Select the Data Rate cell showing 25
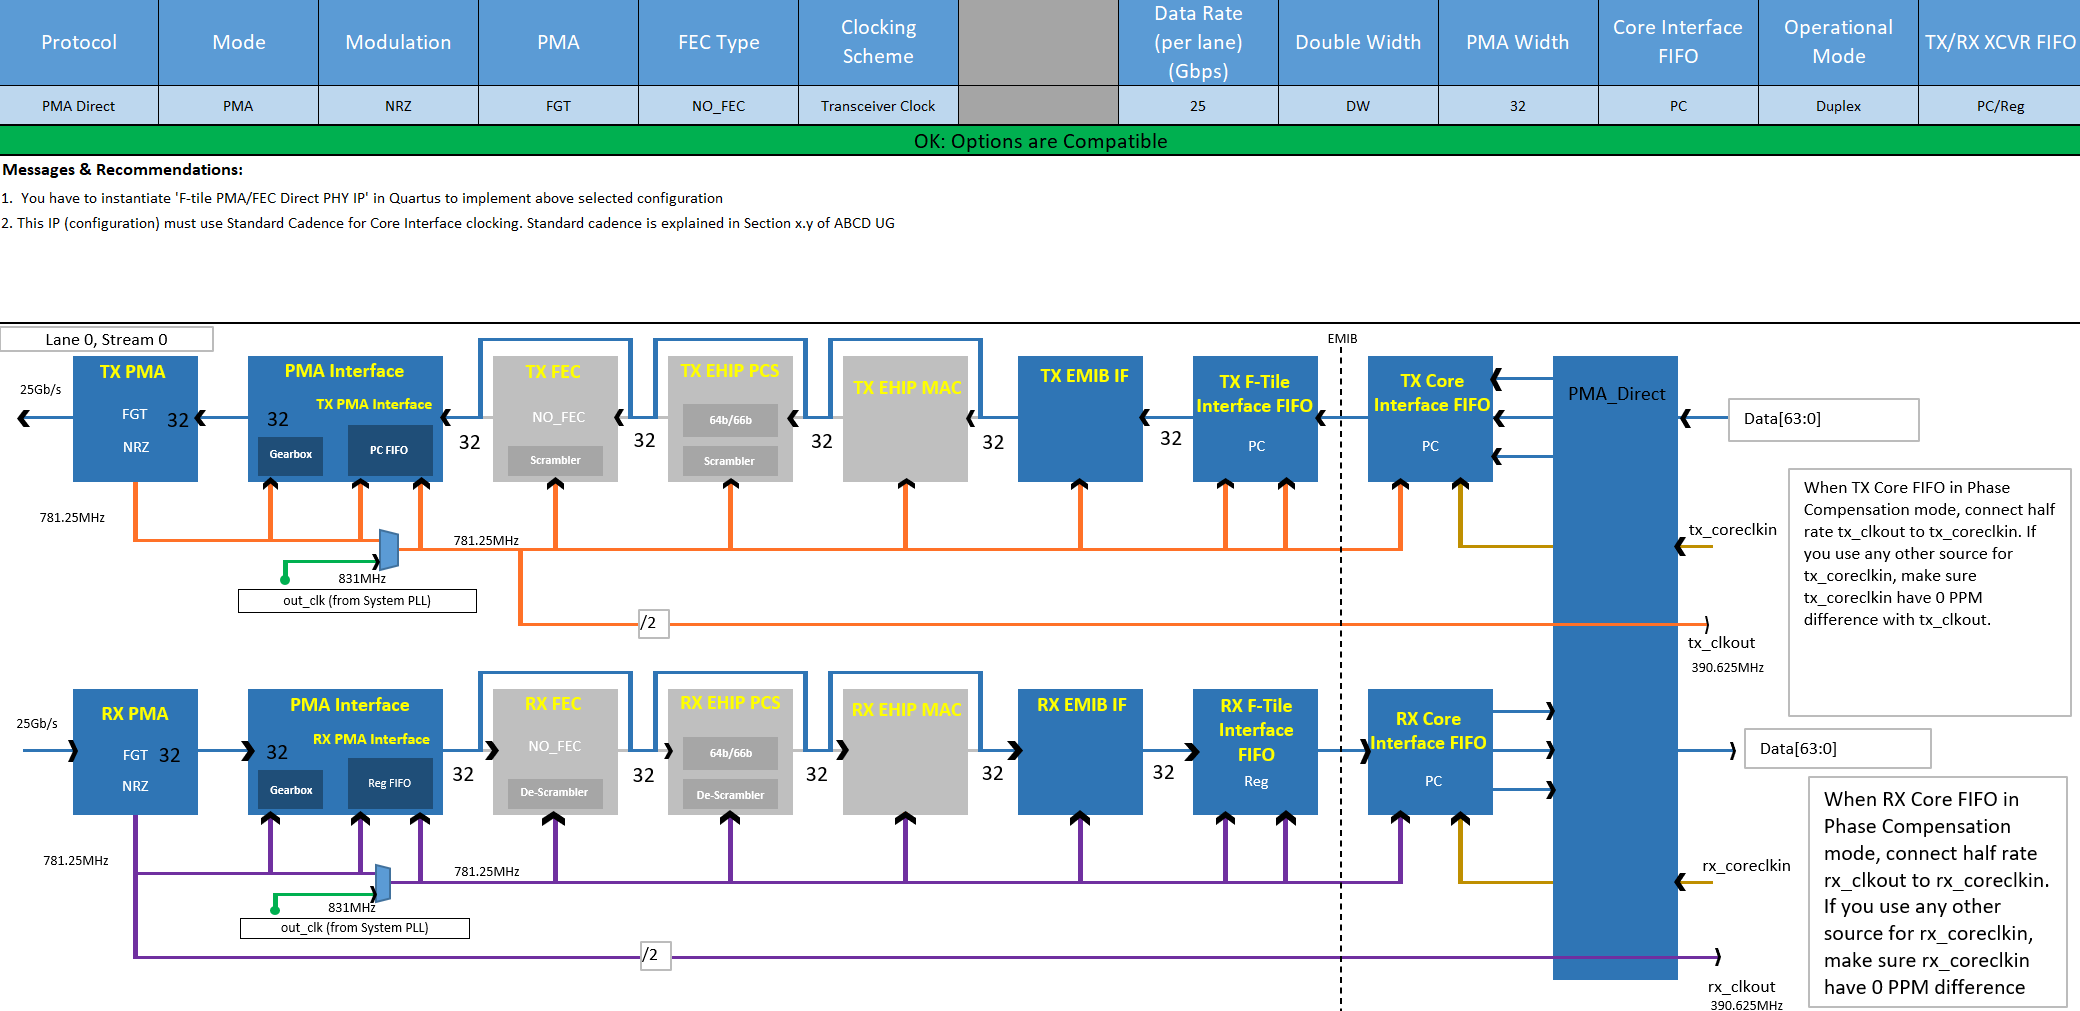Viewport: 2080px width, 1011px height. 1198,106
